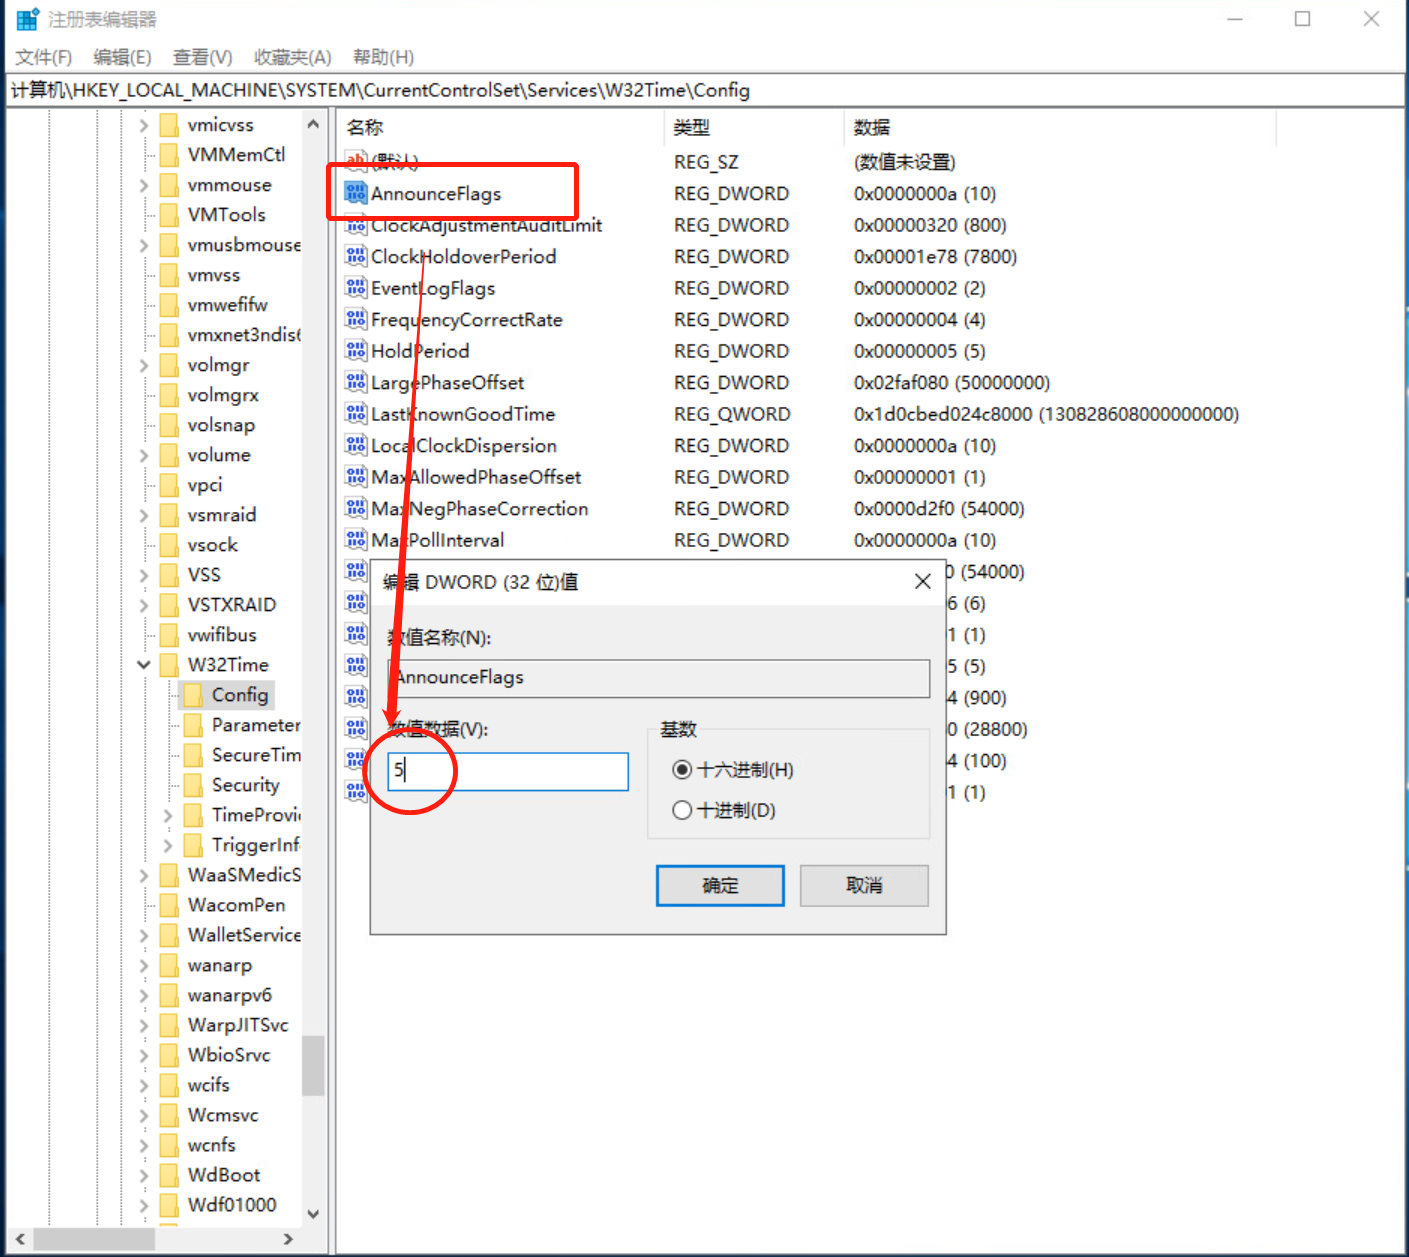Viewport: 1409px width, 1257px height.
Task: Click the 数值数据 input field
Action: (x=506, y=771)
